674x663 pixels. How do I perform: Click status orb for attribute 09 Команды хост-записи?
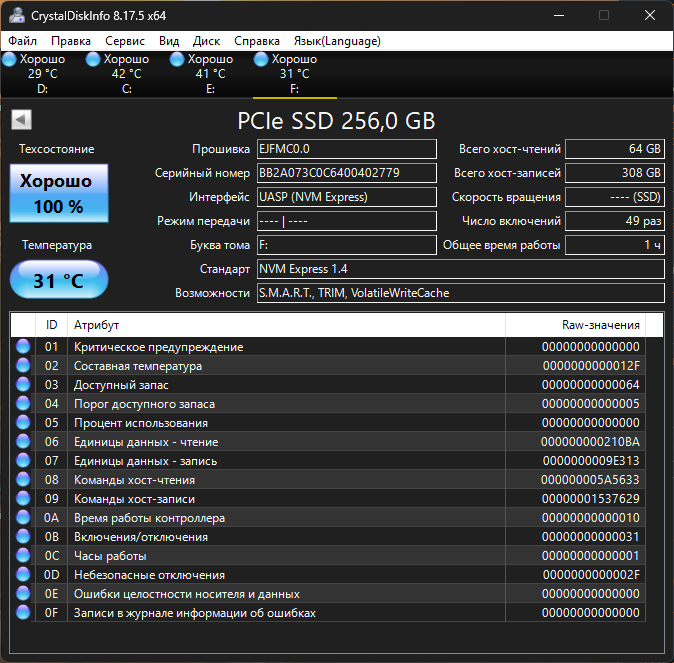(23, 498)
